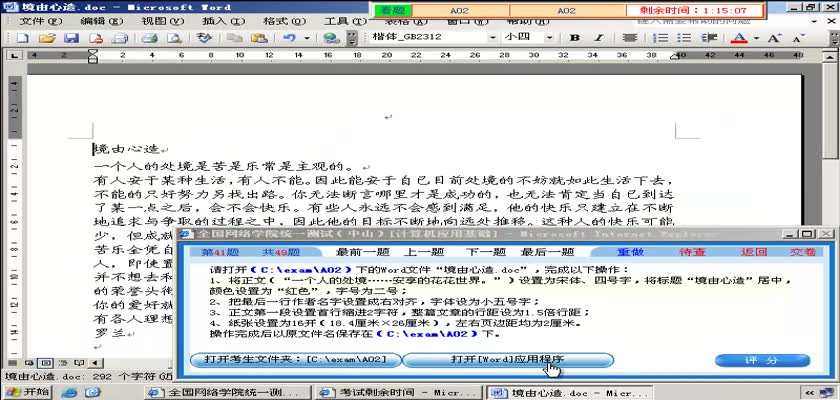Screen dimensions: 840x400
Task: Switch to Normal view button
Action: pos(12,363)
